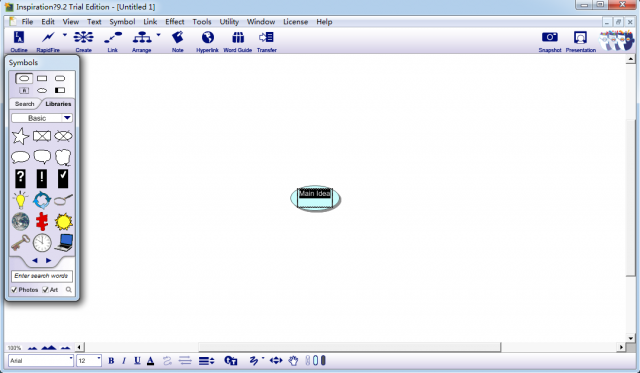Open the font size 12 dropdown

tap(98, 359)
